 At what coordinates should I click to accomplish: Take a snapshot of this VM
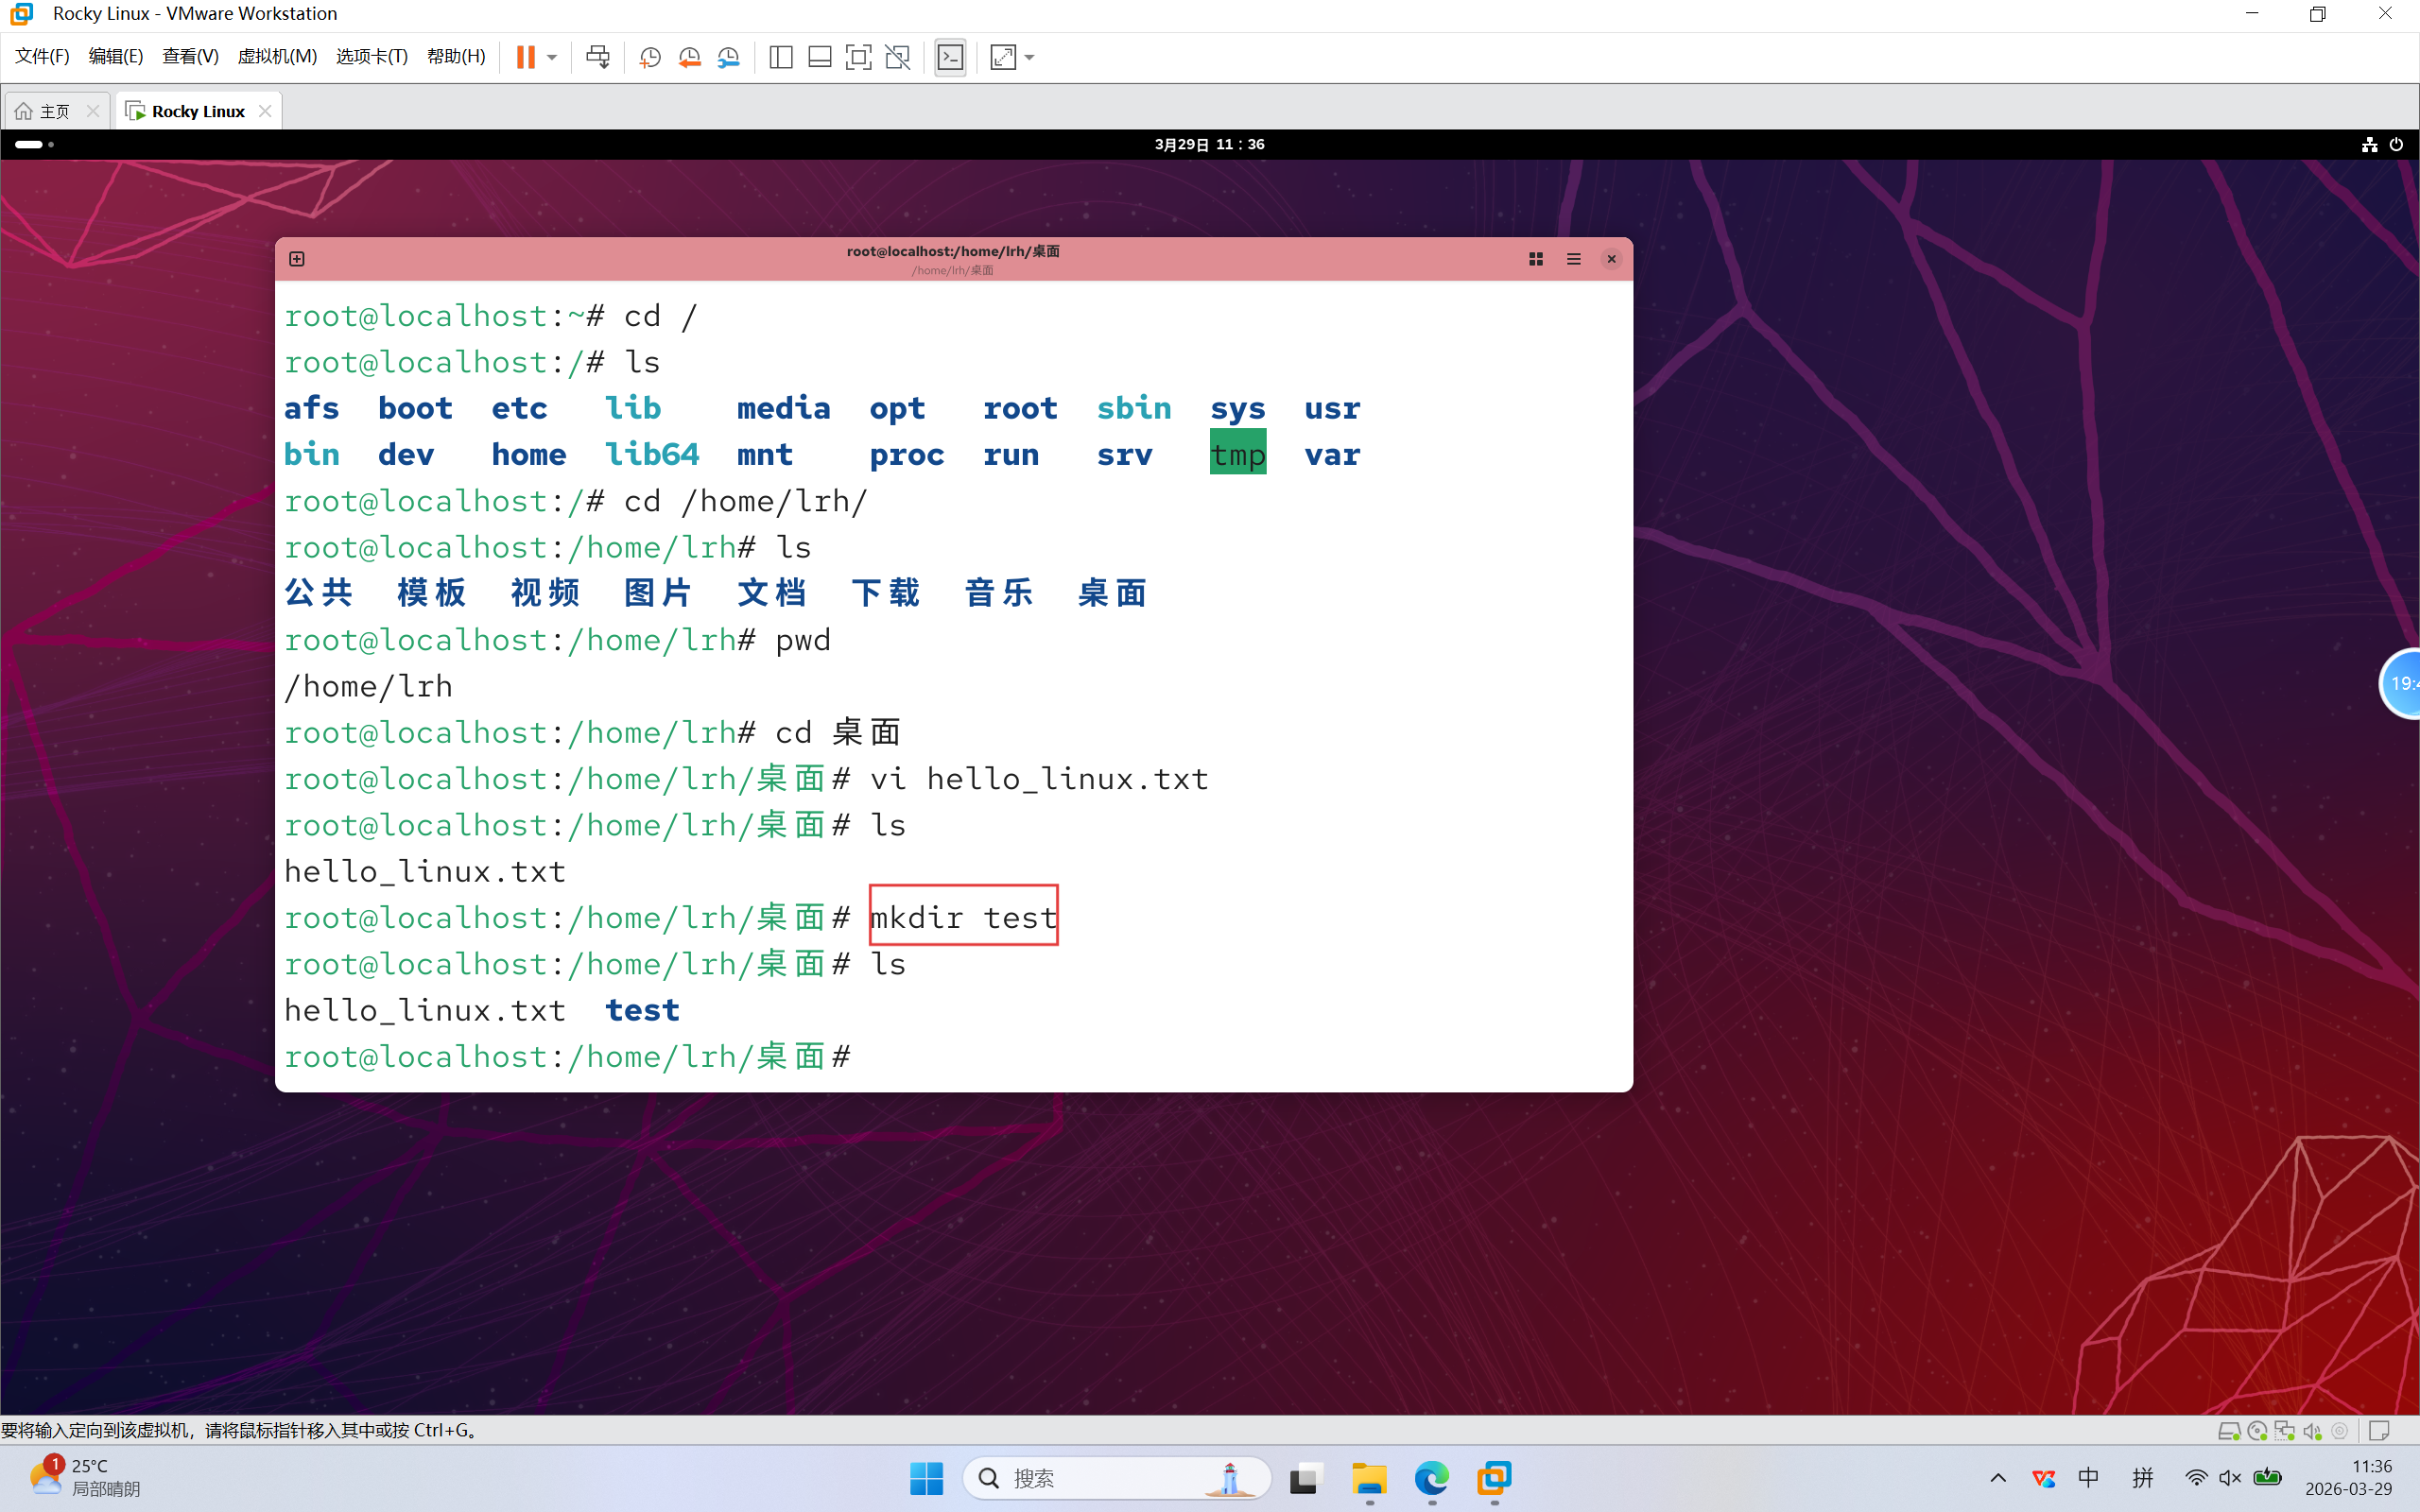click(x=650, y=57)
